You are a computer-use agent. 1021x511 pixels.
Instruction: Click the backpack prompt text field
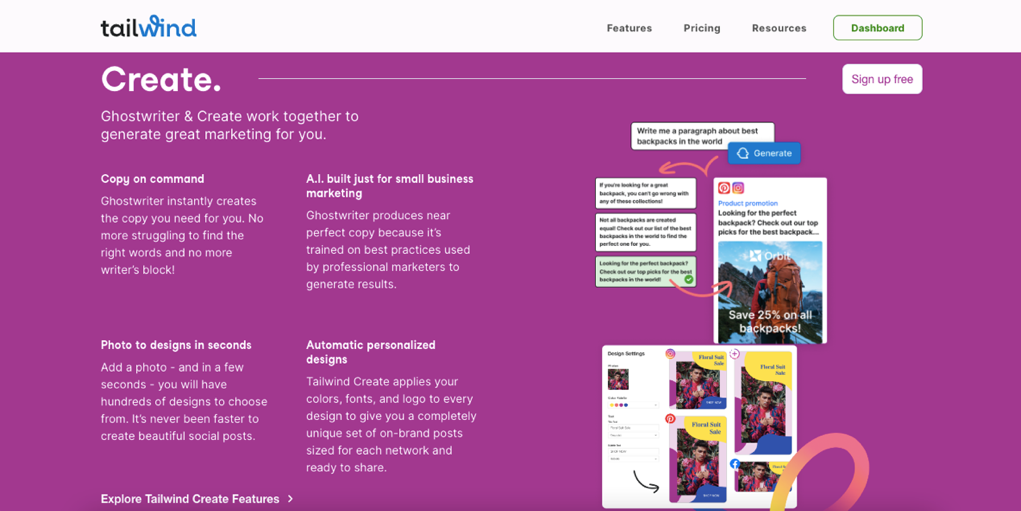tap(702, 136)
